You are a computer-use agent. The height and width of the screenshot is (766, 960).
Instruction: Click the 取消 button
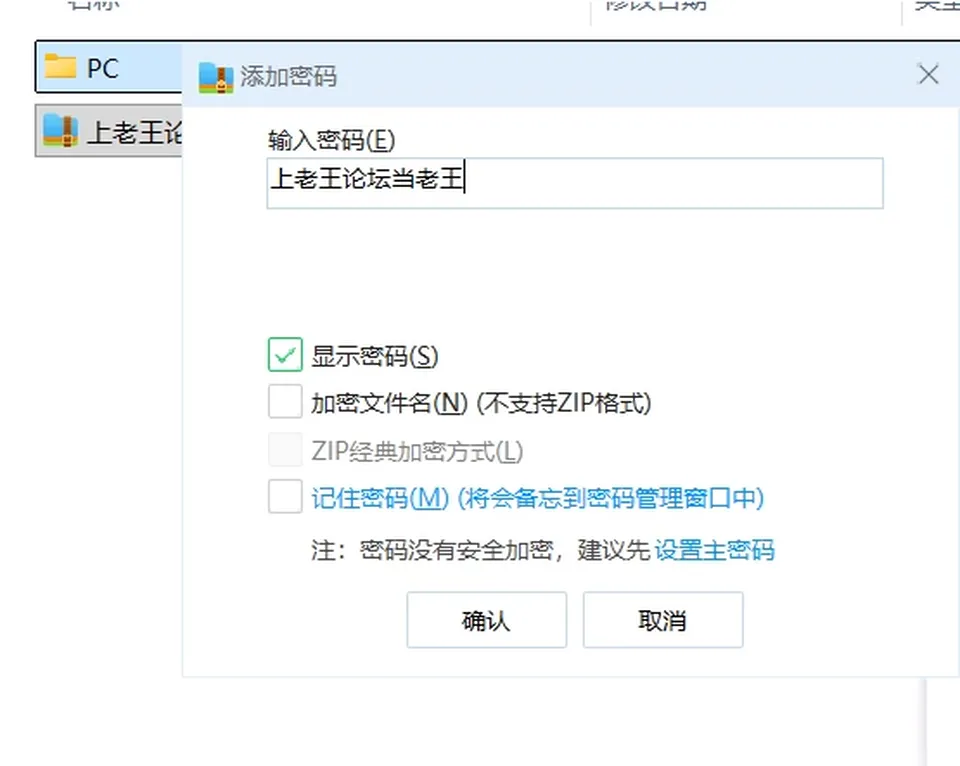tap(663, 620)
